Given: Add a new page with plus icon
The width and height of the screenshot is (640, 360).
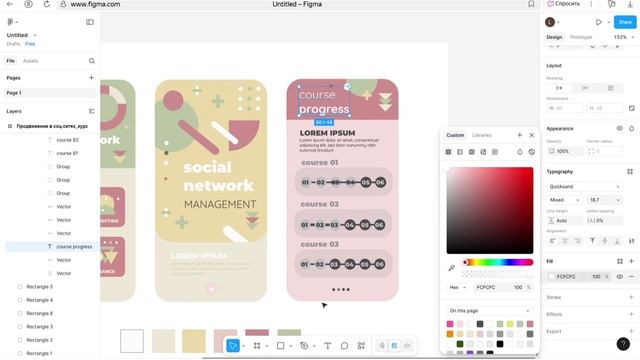Looking at the screenshot, I should (x=91, y=78).
